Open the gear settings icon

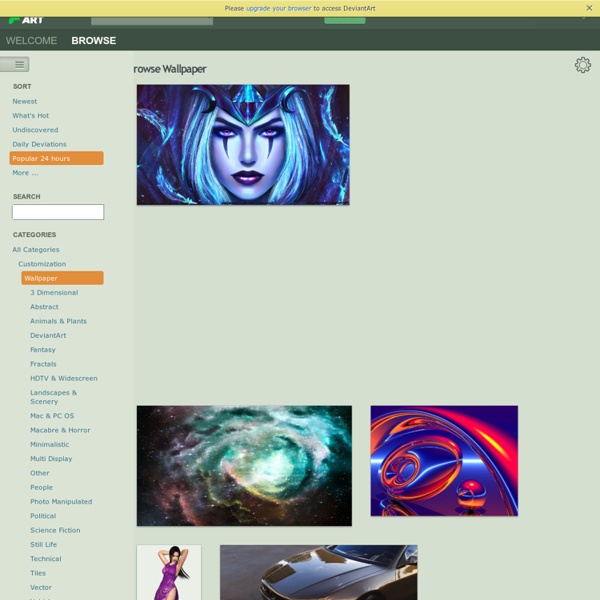point(582,65)
